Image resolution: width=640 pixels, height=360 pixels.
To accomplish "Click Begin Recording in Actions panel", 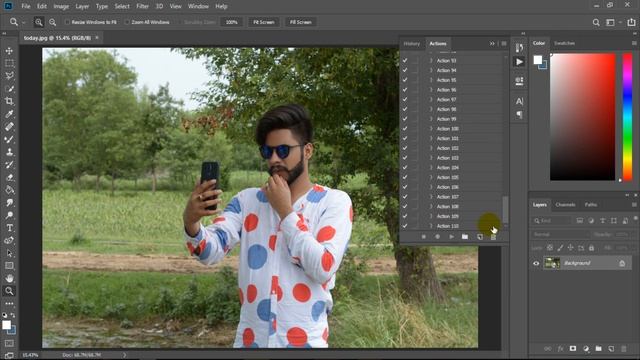I will (x=438, y=237).
